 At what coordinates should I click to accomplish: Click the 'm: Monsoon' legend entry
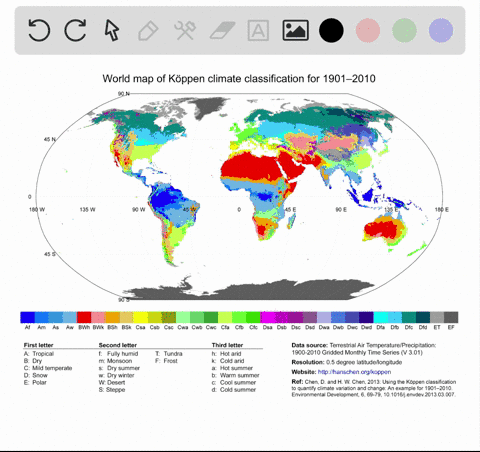[115, 361]
